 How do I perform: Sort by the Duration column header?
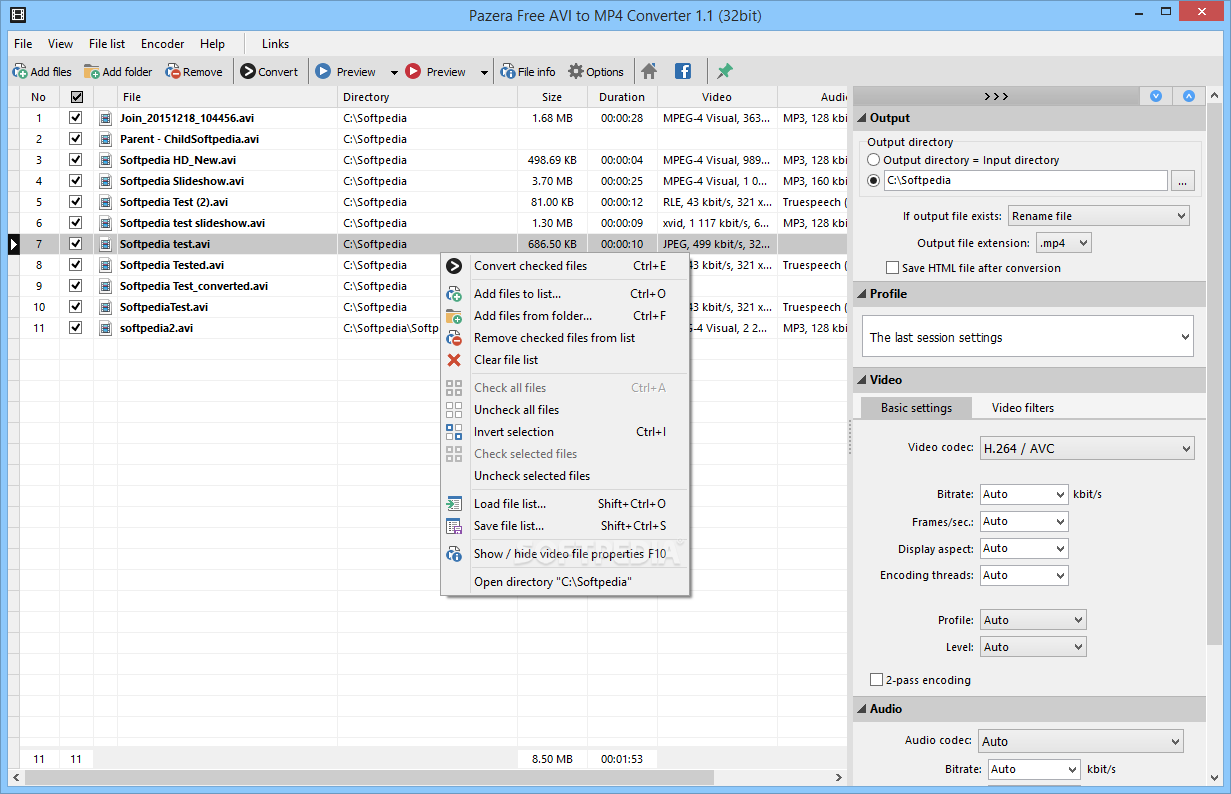(622, 97)
